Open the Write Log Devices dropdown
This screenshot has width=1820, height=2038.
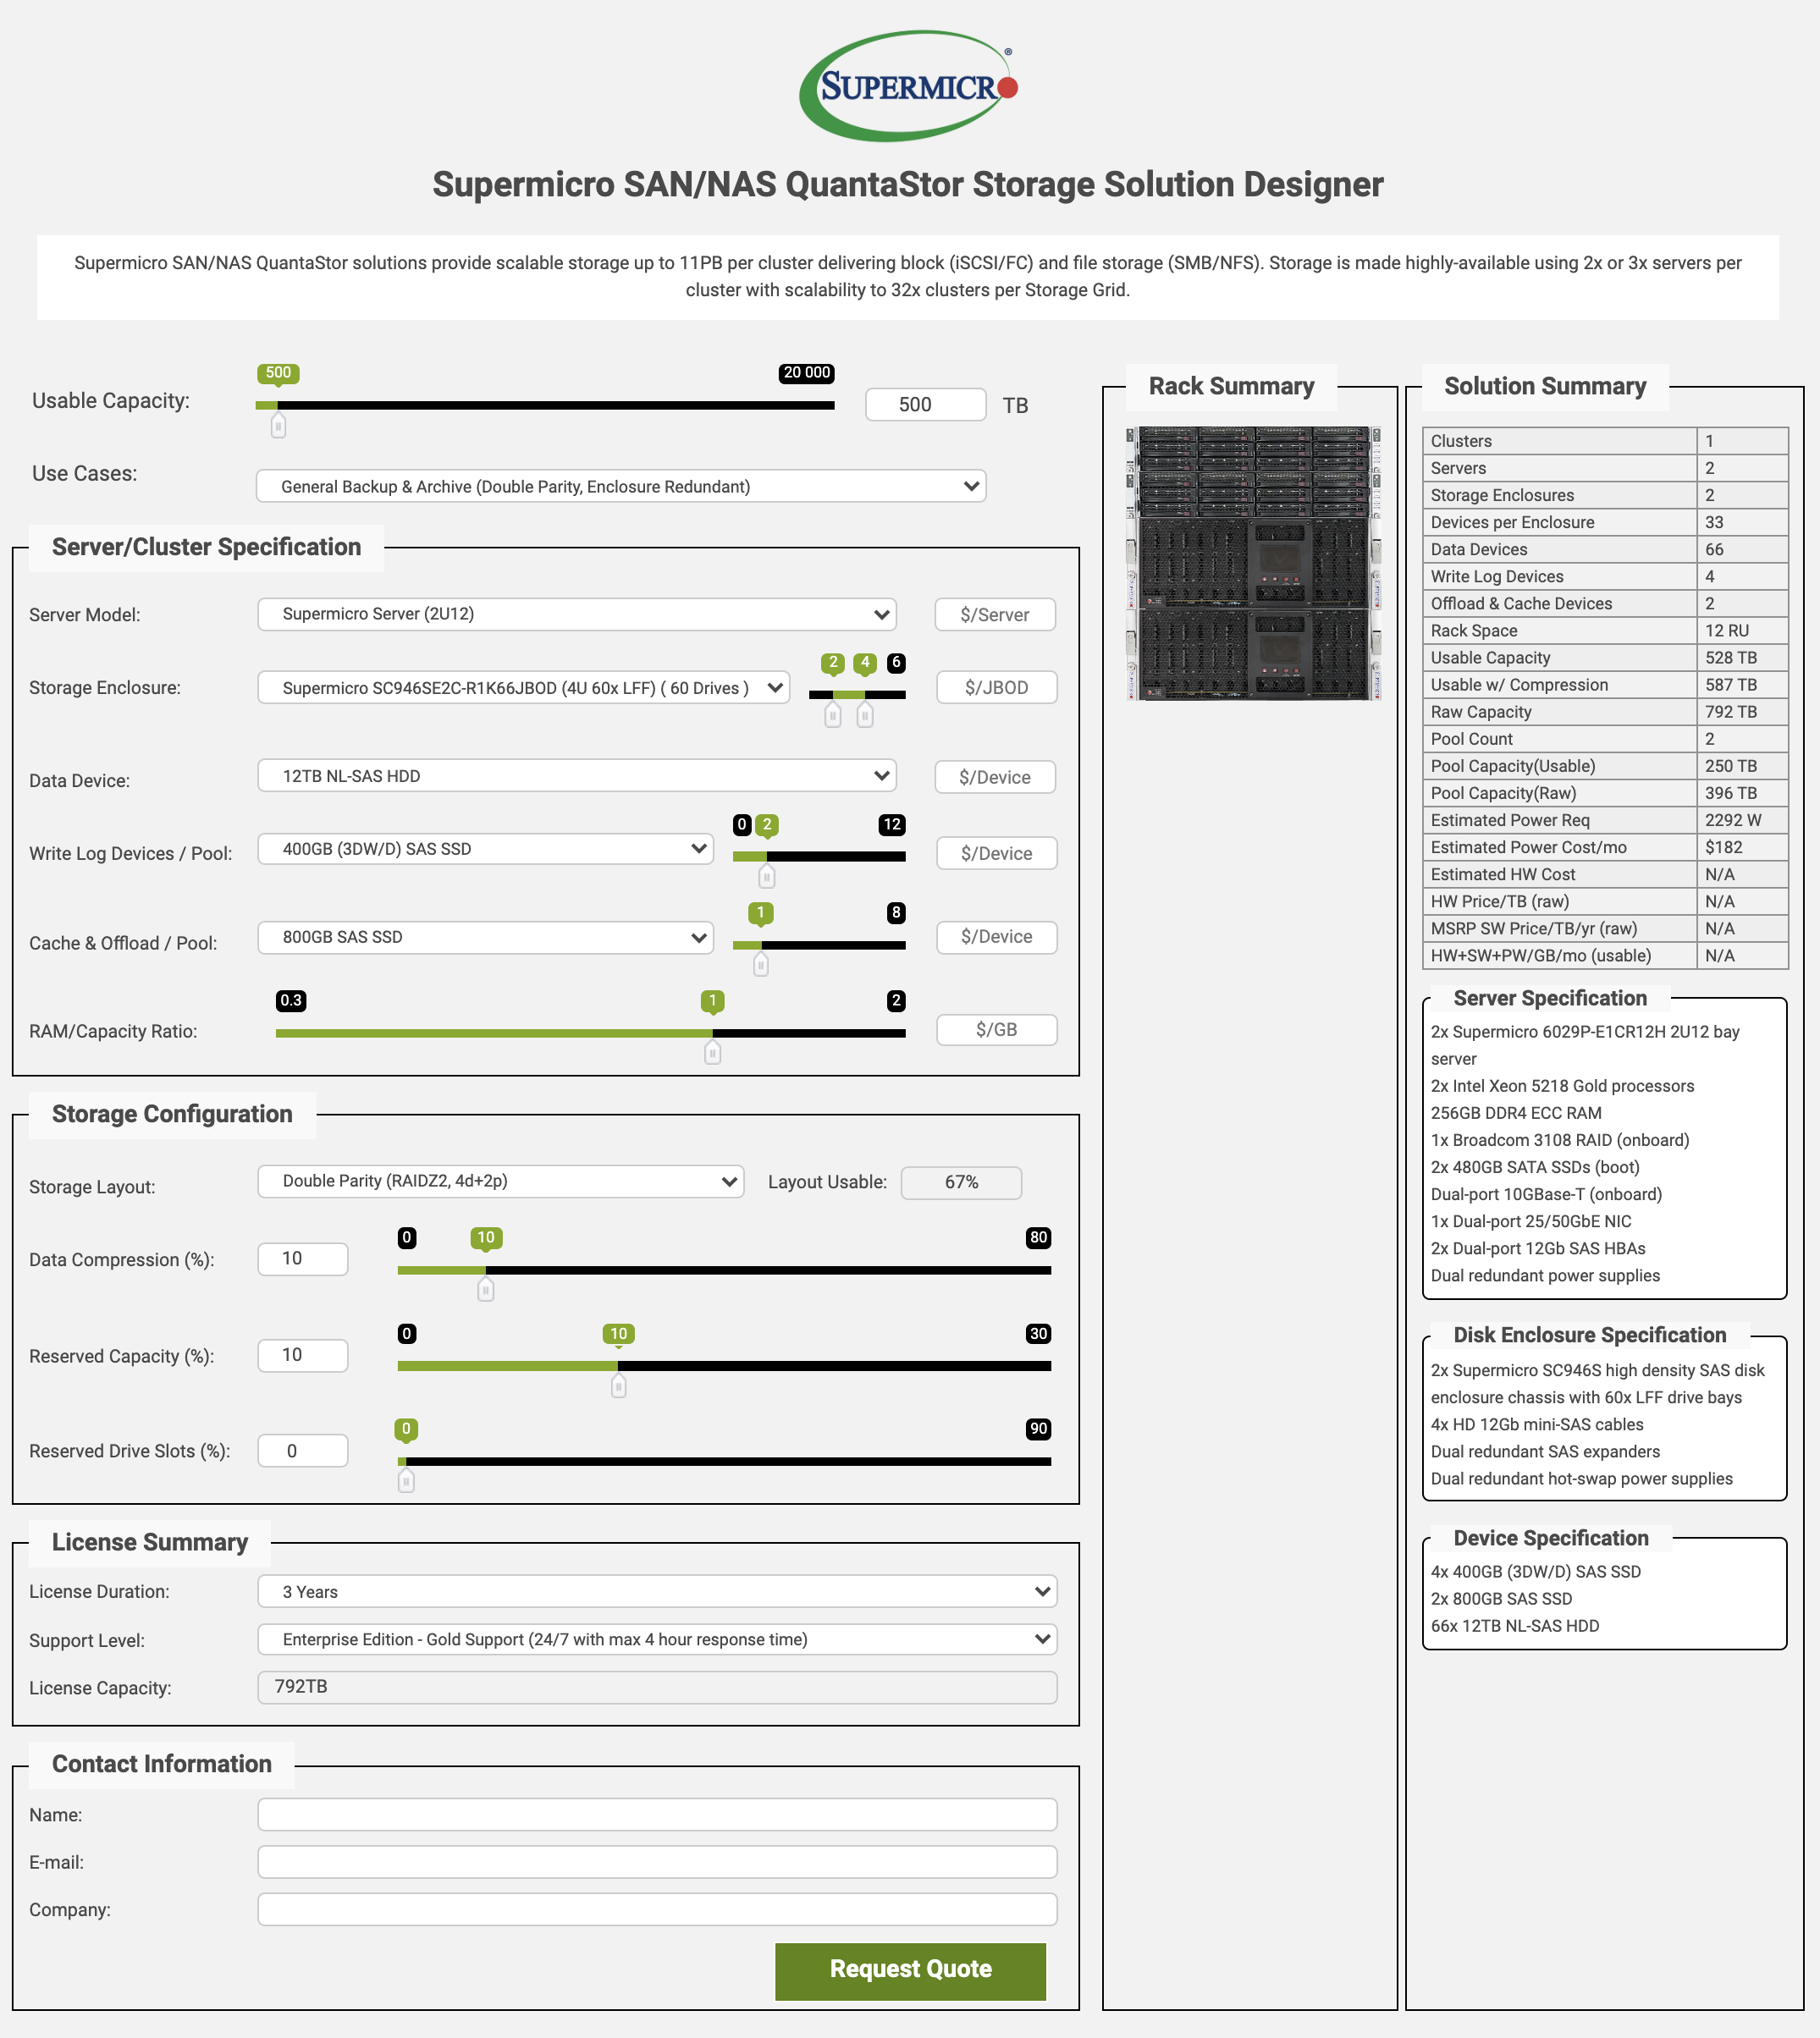485,849
